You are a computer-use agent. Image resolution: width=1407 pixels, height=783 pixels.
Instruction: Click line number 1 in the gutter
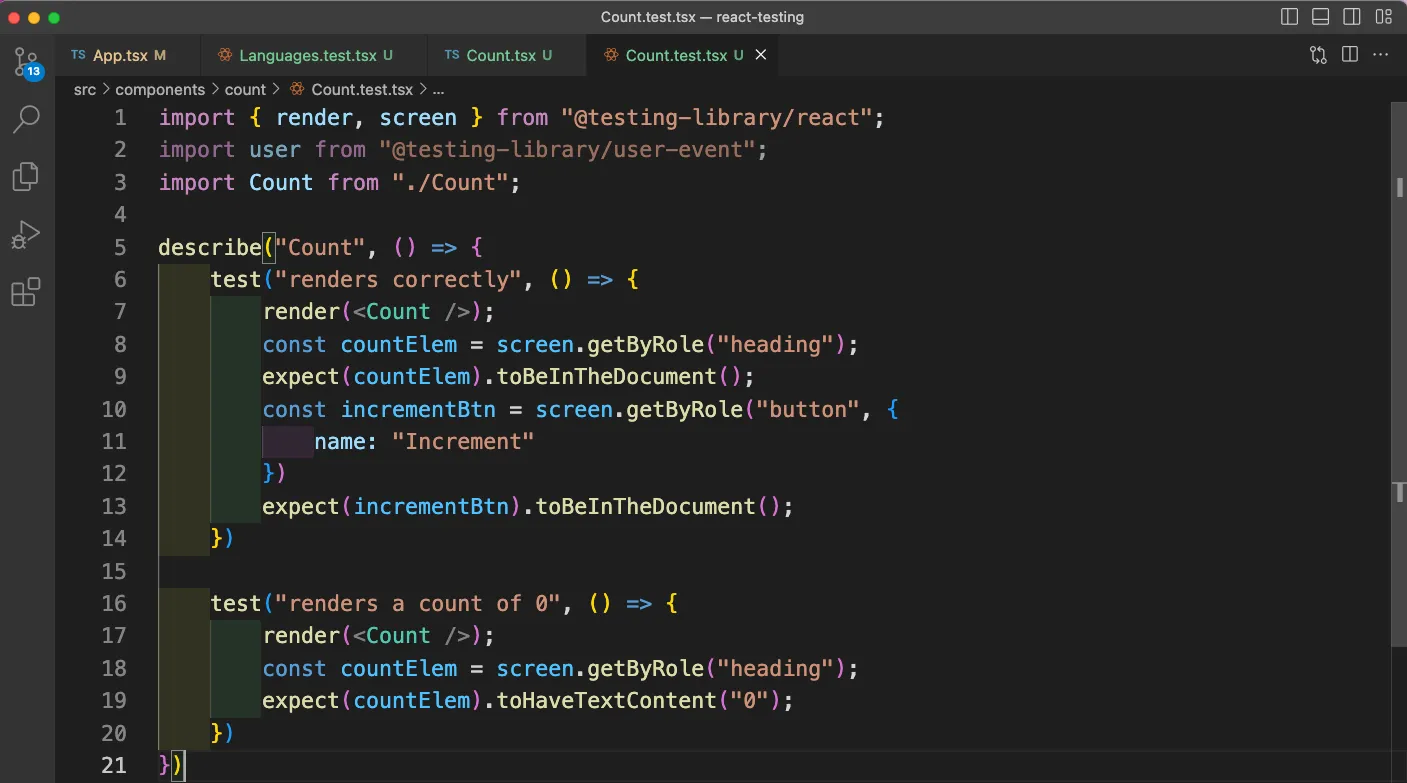tap(121, 118)
